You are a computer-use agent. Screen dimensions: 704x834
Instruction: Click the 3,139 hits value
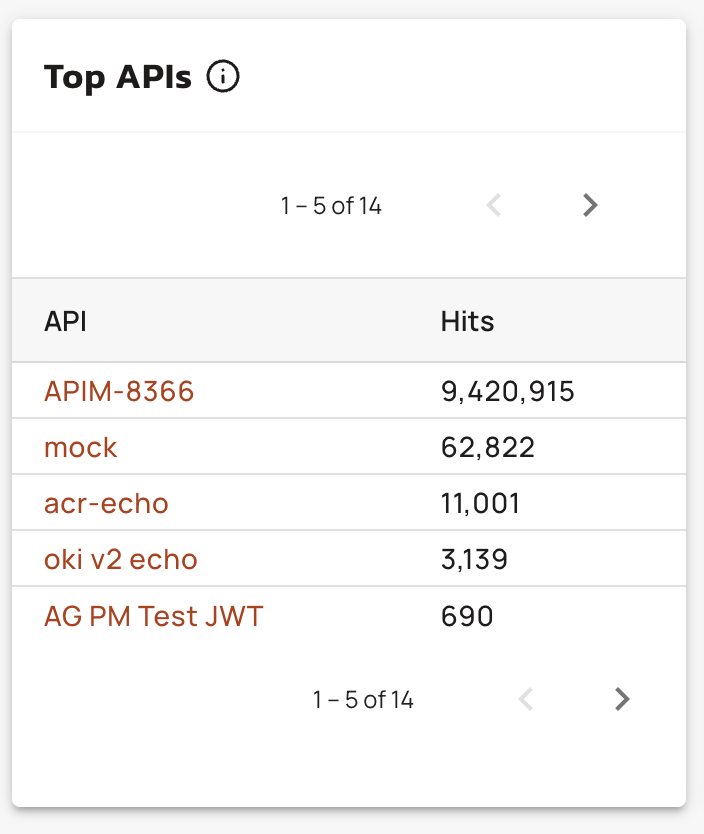474,559
